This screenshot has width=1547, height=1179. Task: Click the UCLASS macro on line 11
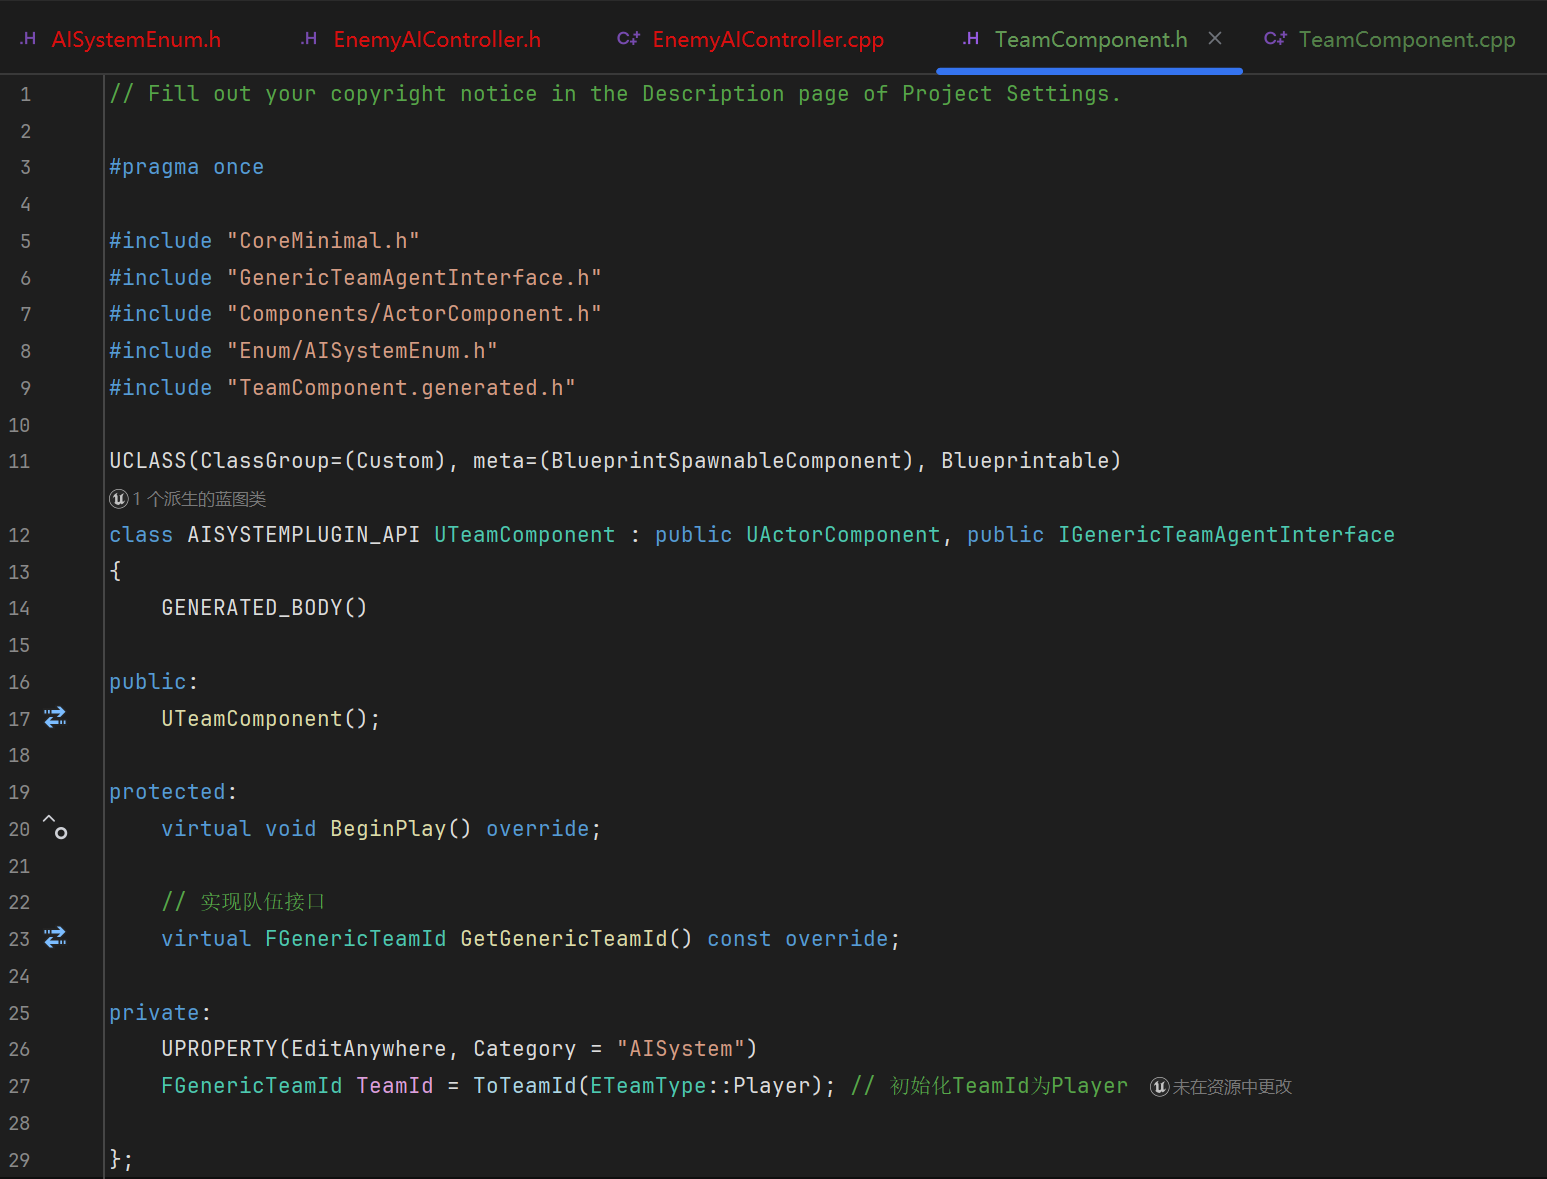pyautogui.click(x=148, y=461)
